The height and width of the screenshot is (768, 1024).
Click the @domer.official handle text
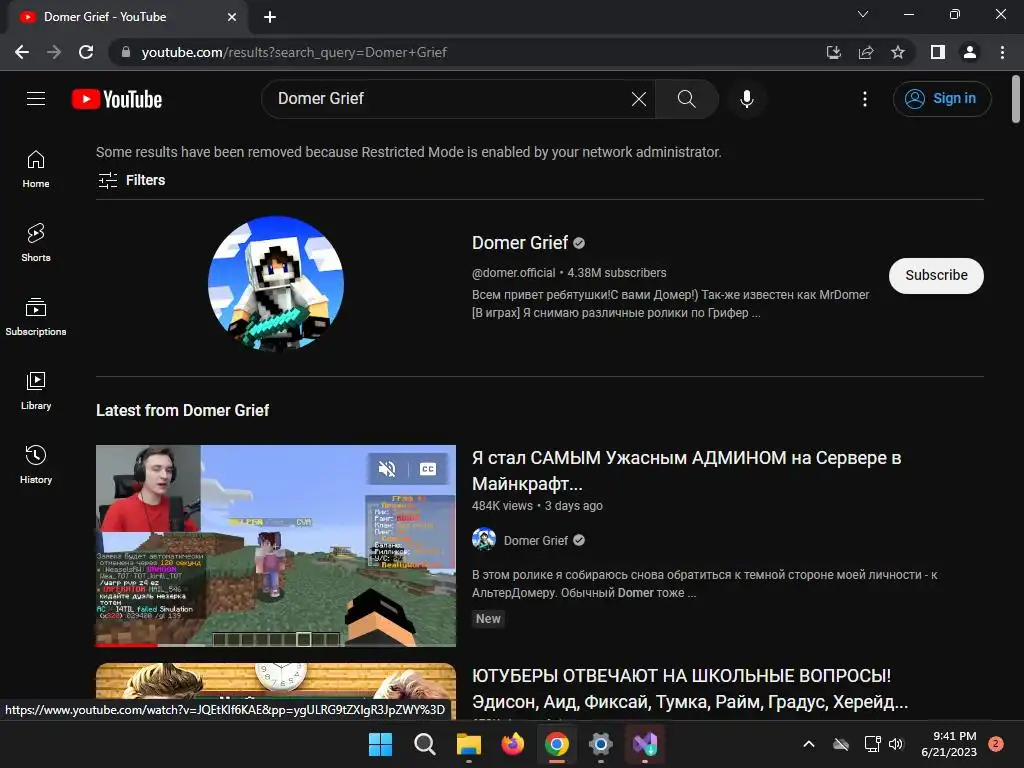tap(513, 273)
